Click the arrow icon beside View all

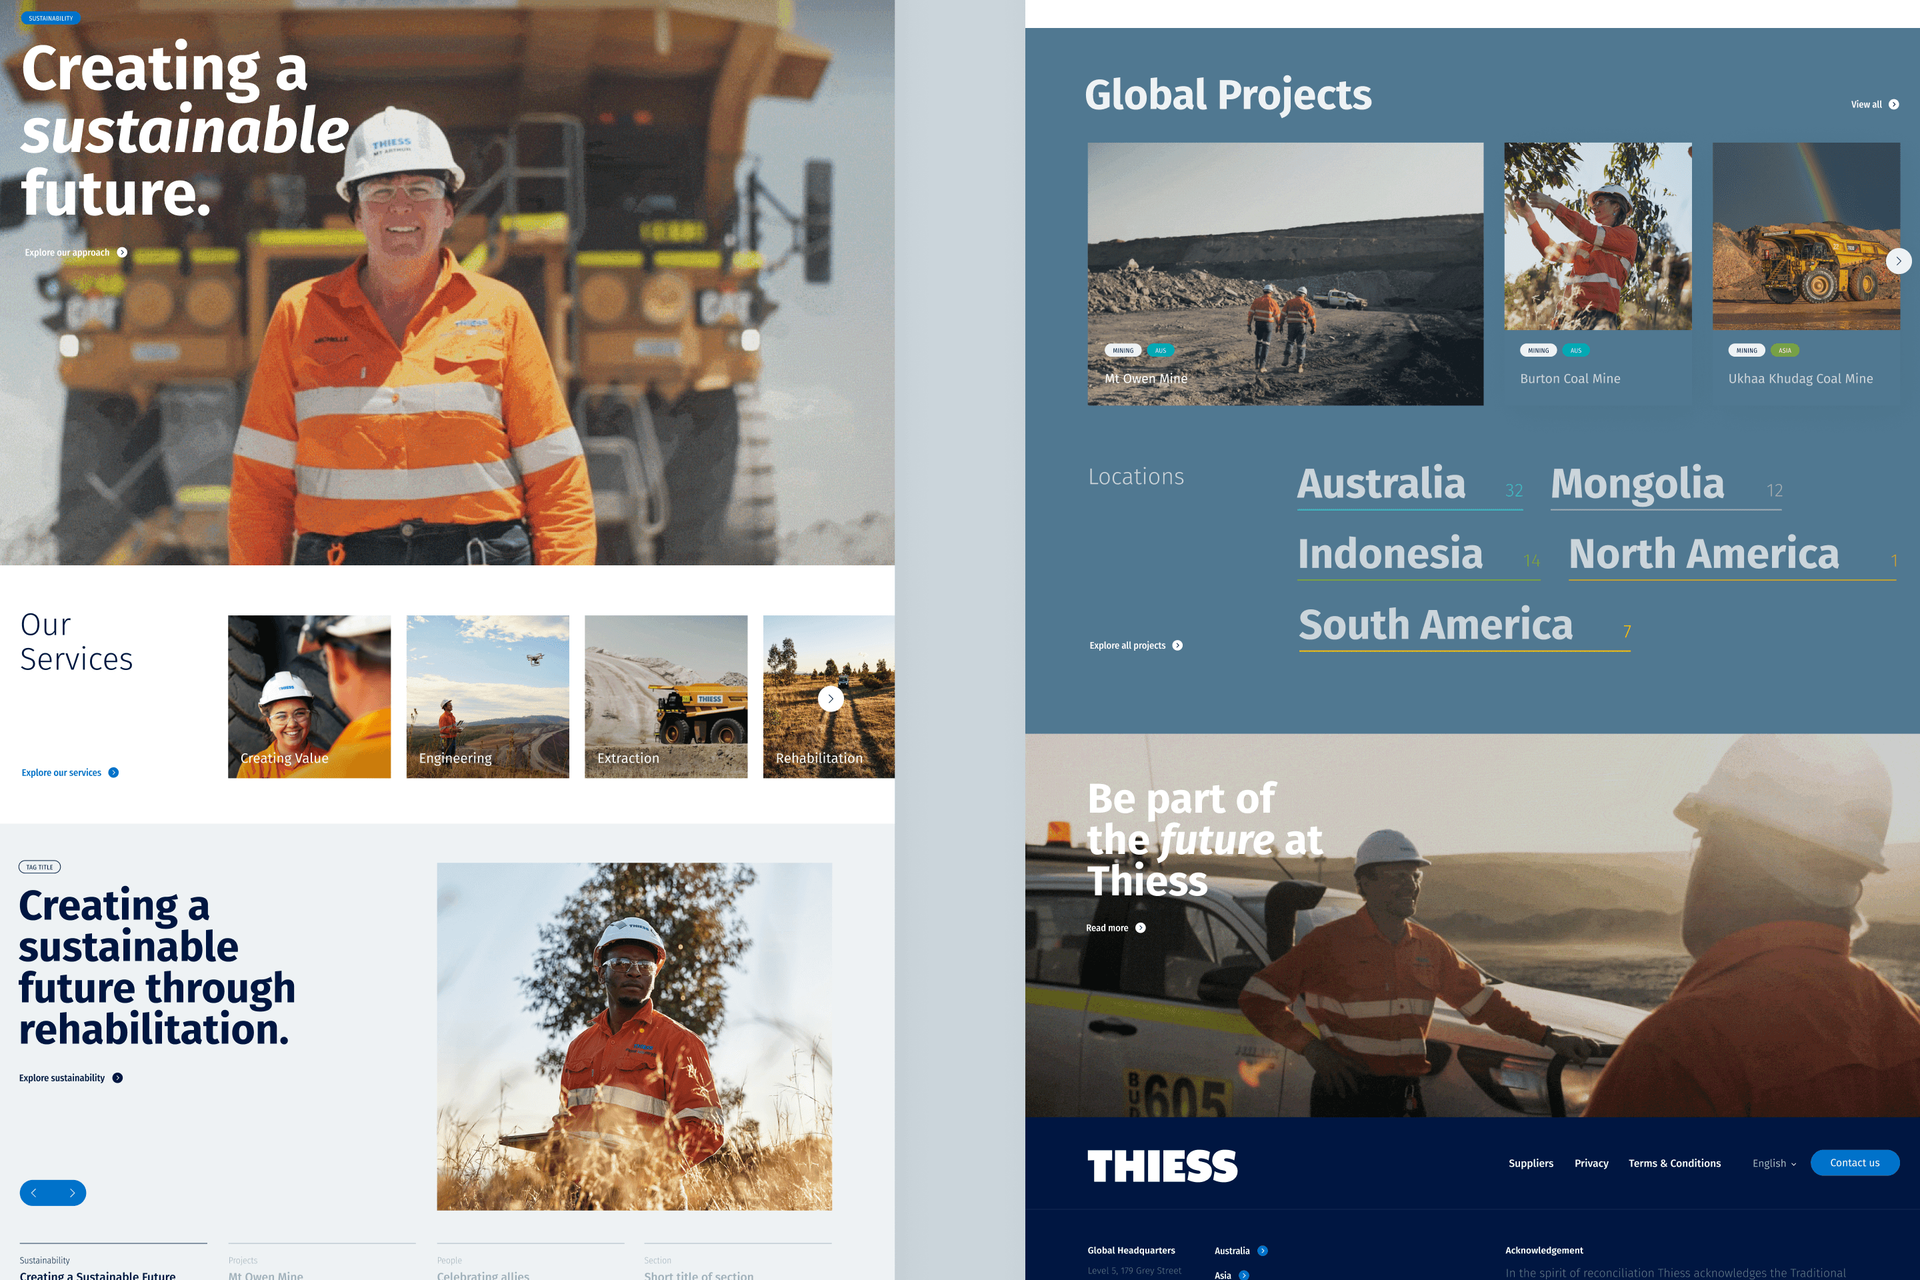point(1894,105)
